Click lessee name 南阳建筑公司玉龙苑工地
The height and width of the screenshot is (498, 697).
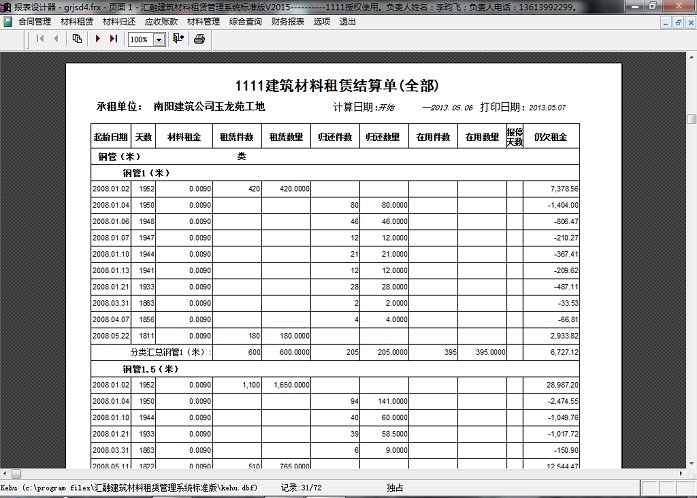tap(209, 107)
